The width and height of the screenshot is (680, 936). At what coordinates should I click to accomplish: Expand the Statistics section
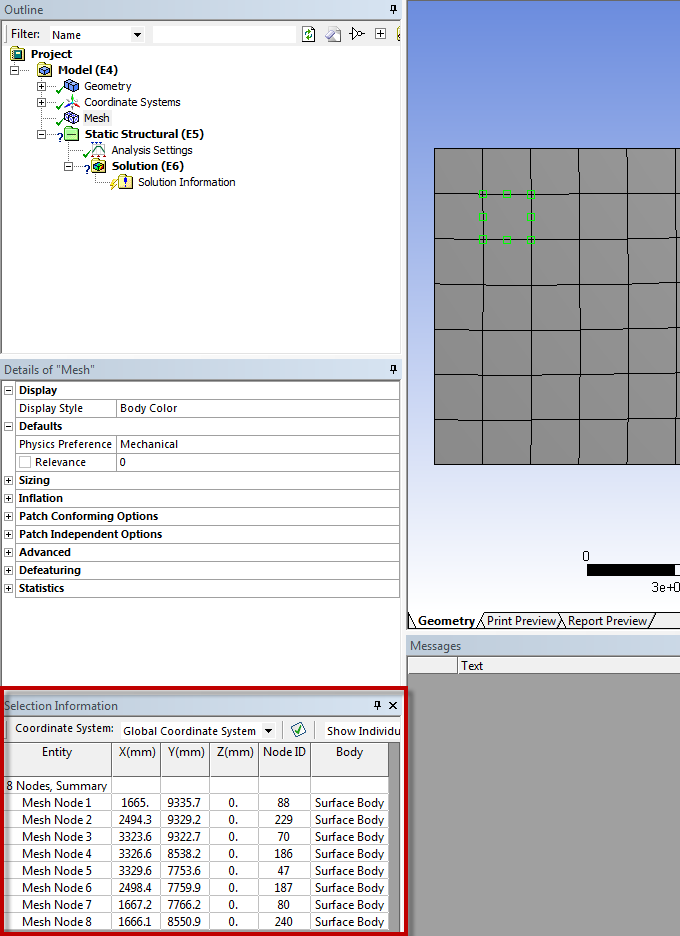pos(8,588)
